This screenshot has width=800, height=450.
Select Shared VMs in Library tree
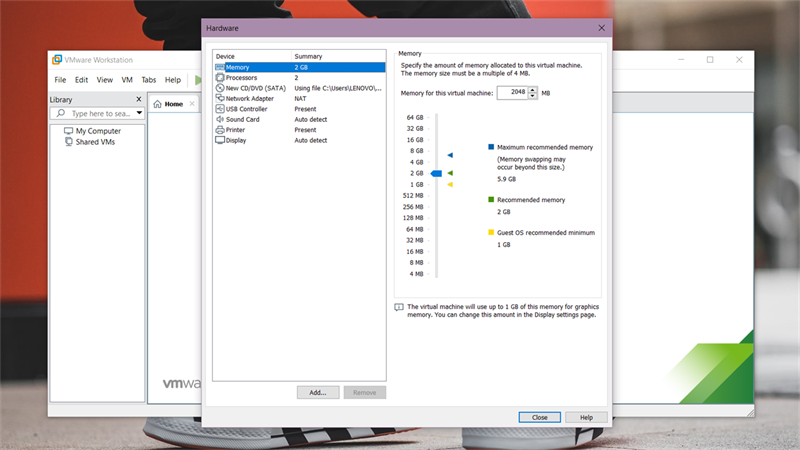point(95,142)
